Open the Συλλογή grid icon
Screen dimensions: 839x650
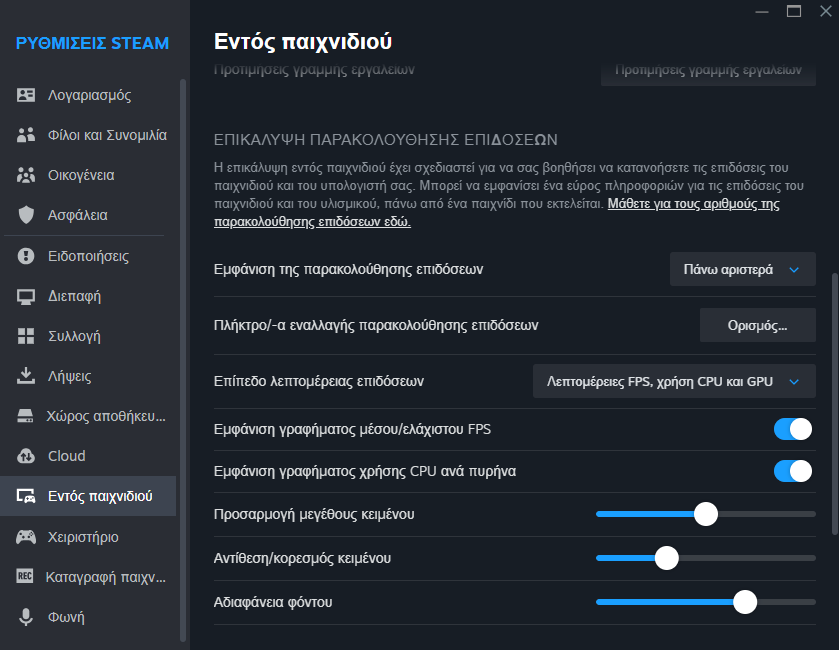point(27,336)
